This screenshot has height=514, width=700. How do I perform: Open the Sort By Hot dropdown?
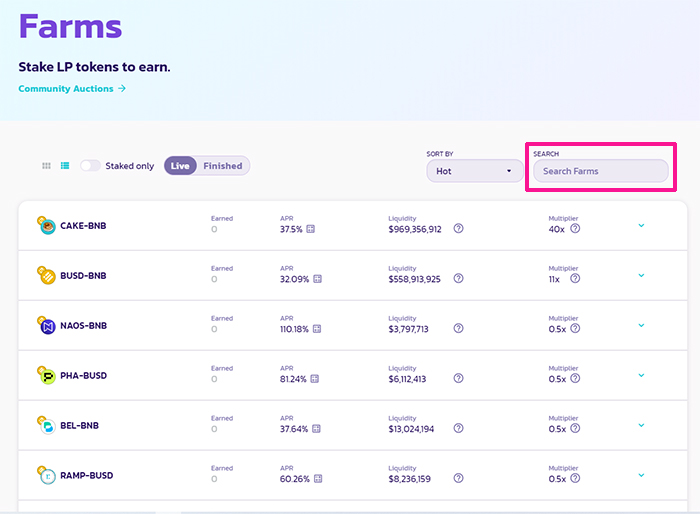click(x=475, y=171)
